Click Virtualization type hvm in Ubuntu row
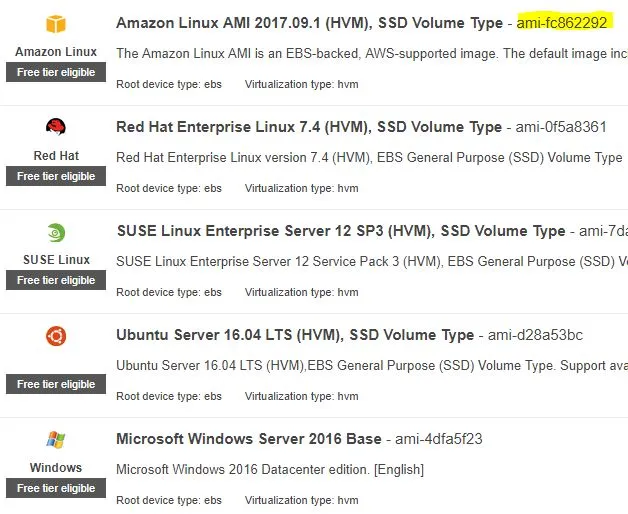 302,396
